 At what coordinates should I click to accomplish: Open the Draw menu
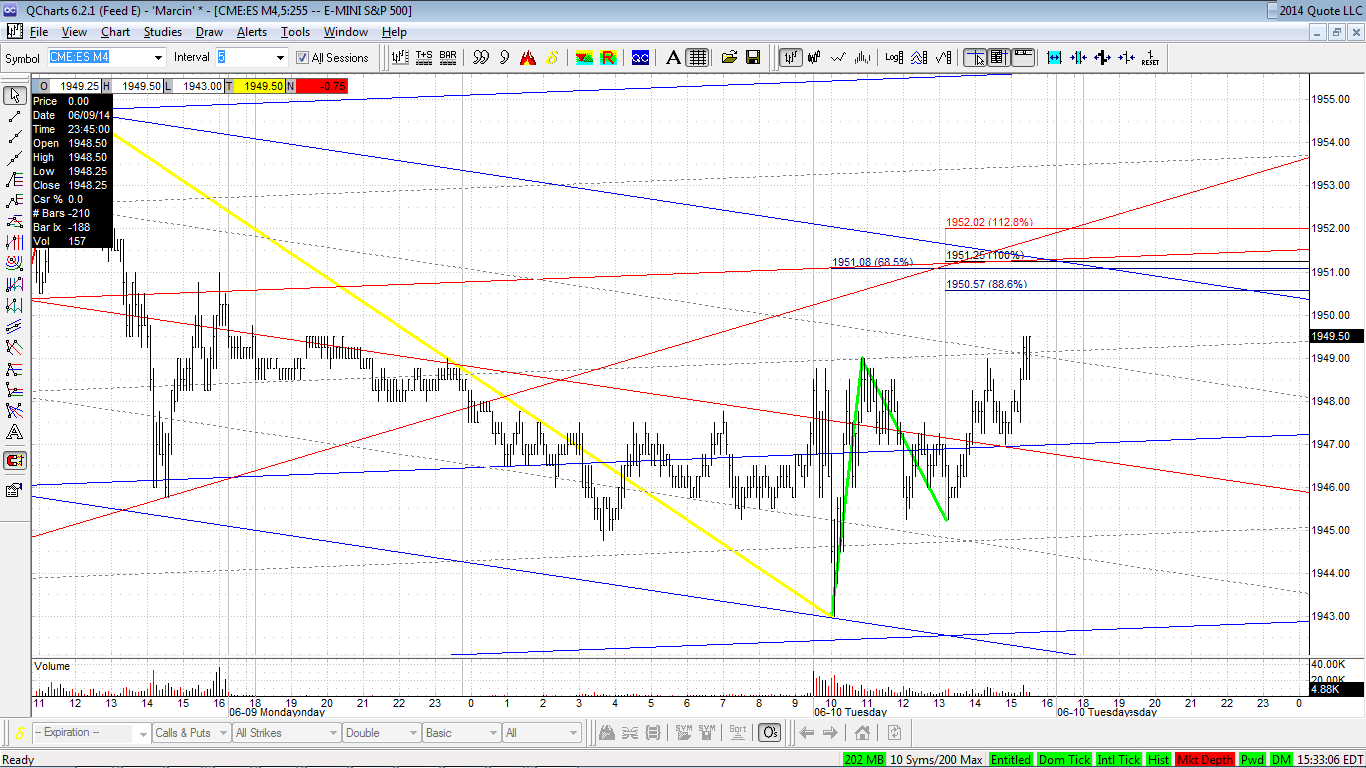coord(208,32)
